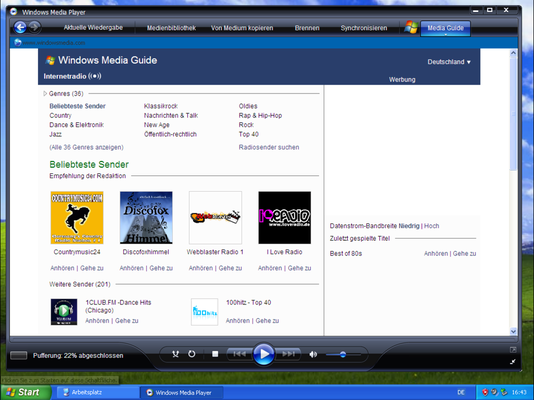Image resolution: width=534 pixels, height=400 pixels.
Task: Open Aktuelle Wiedergabe tab
Action: (x=93, y=28)
